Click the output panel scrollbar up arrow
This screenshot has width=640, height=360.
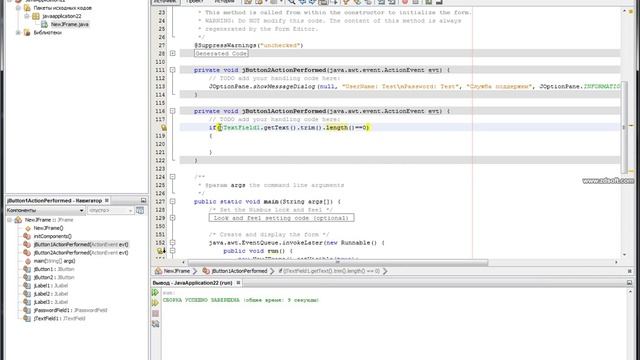point(630,292)
